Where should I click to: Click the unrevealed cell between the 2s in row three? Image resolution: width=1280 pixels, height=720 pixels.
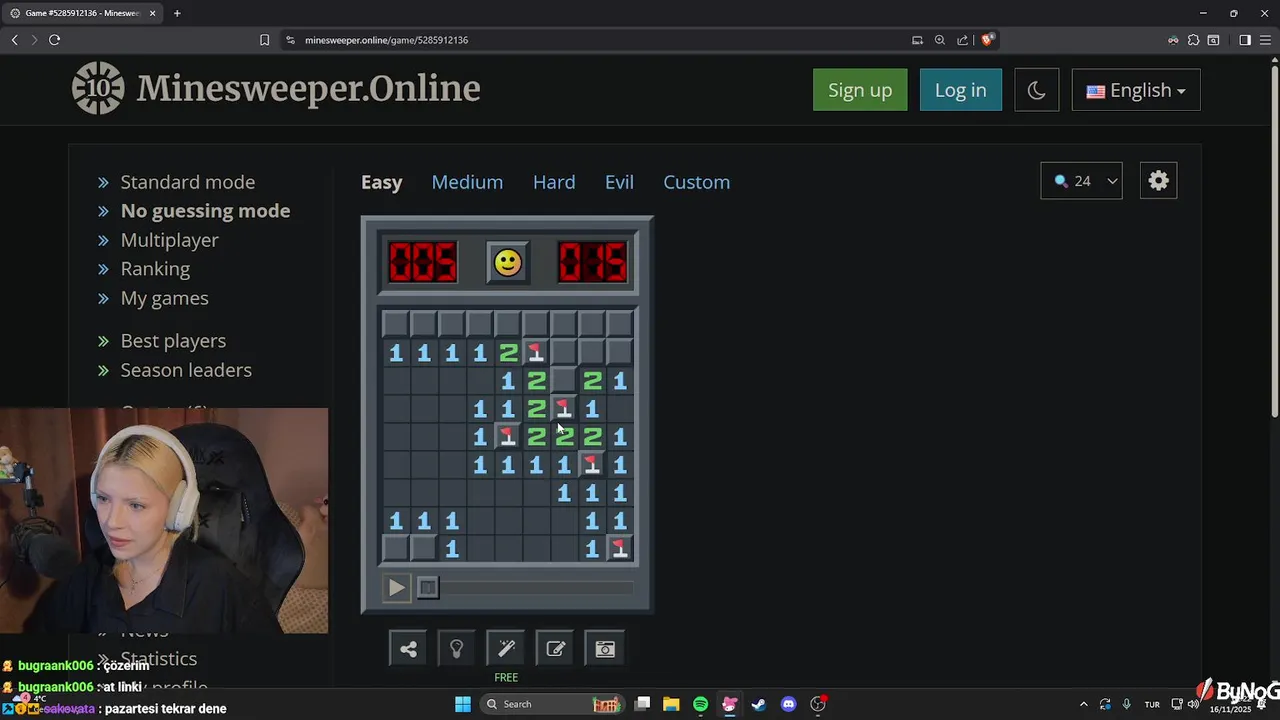coord(564,380)
